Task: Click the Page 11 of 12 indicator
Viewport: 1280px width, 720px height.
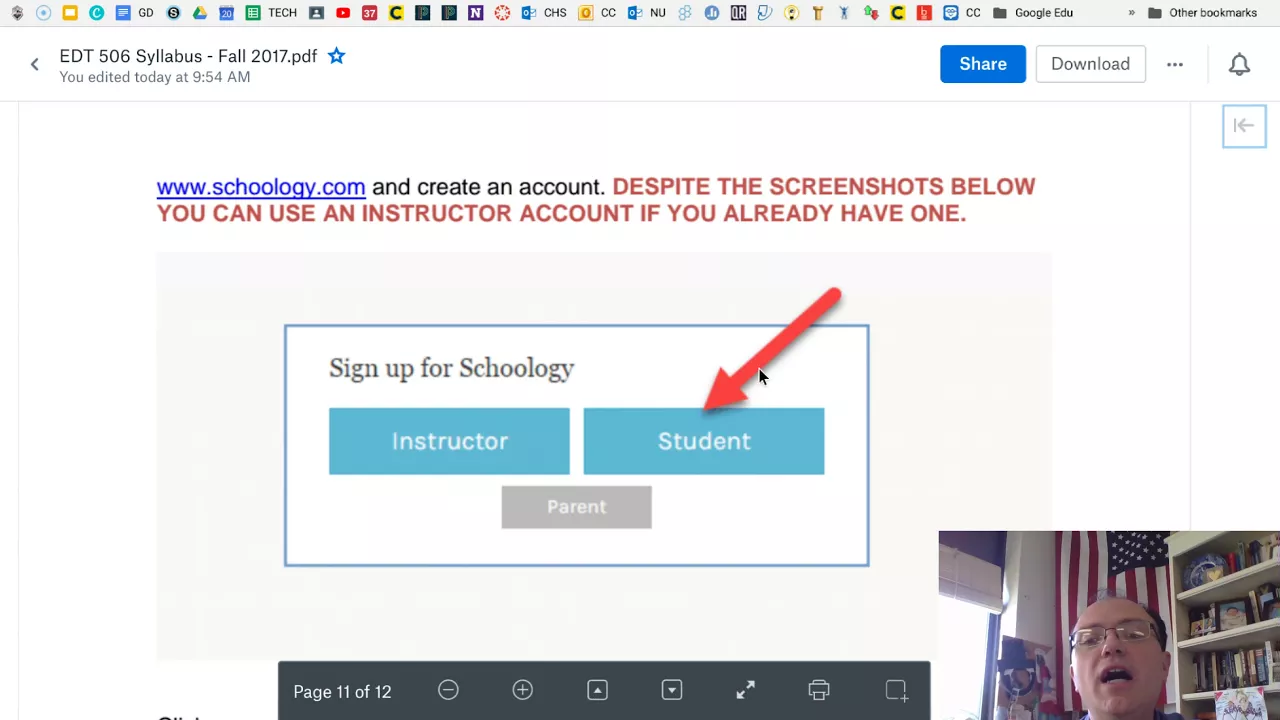Action: point(342,692)
